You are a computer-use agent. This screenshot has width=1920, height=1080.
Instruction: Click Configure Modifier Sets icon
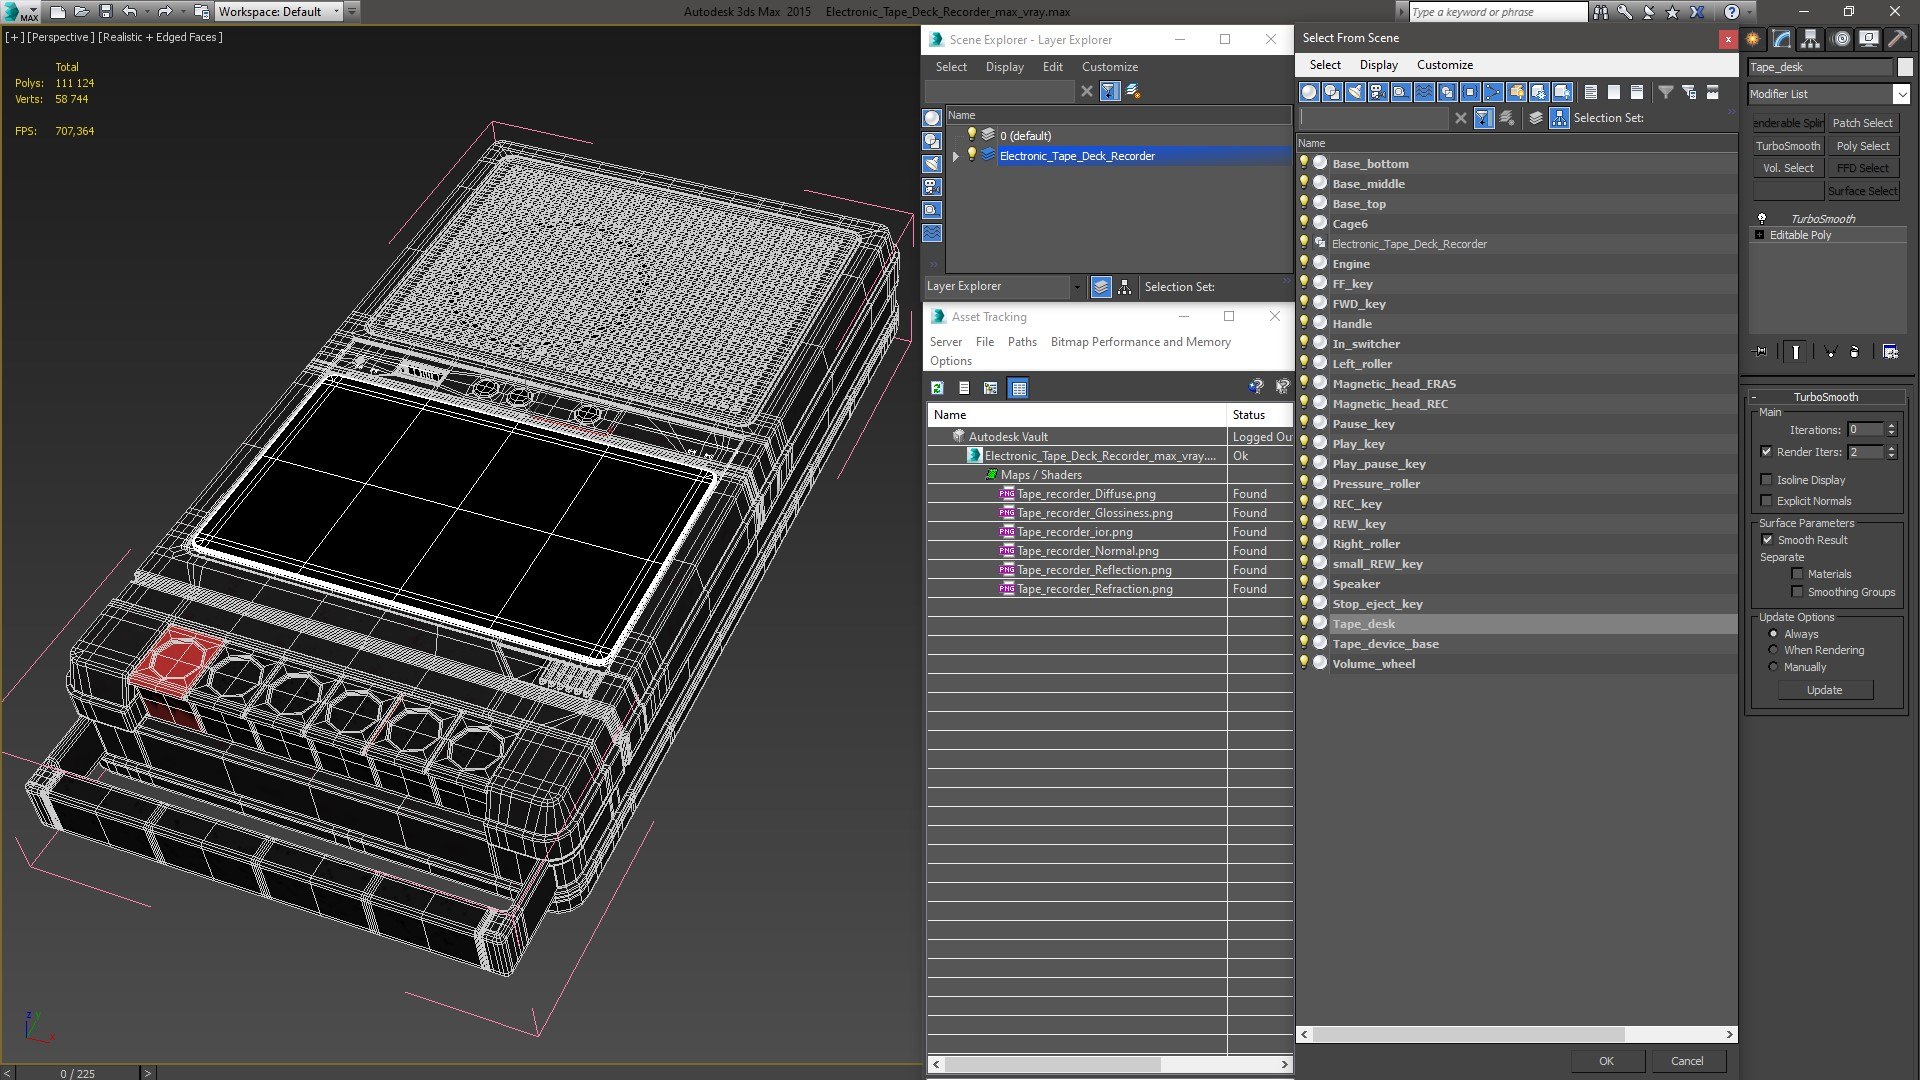pos(1890,352)
